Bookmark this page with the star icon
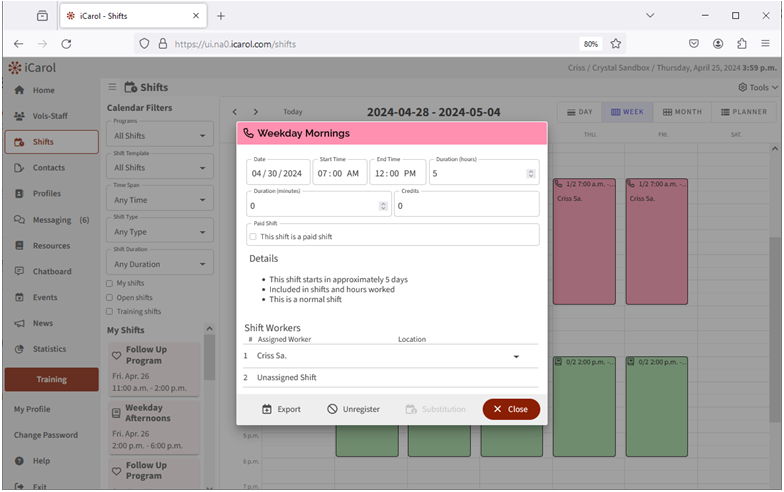Screen dimensions: 784x492 [x=616, y=44]
